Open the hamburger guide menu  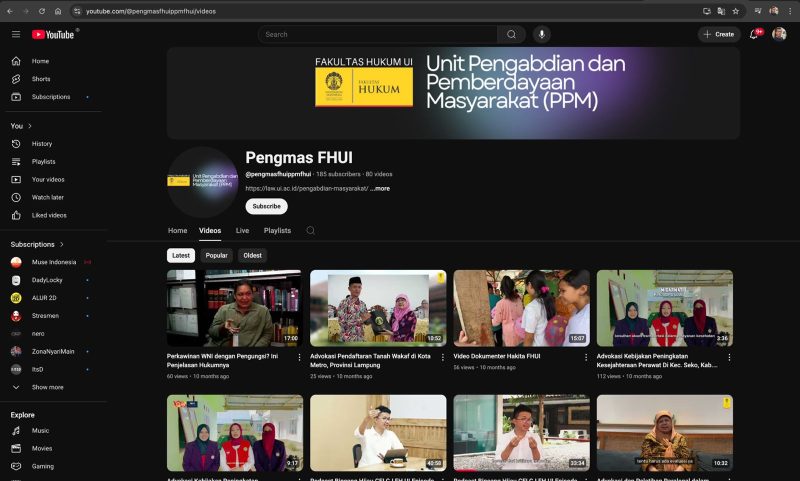coord(16,34)
